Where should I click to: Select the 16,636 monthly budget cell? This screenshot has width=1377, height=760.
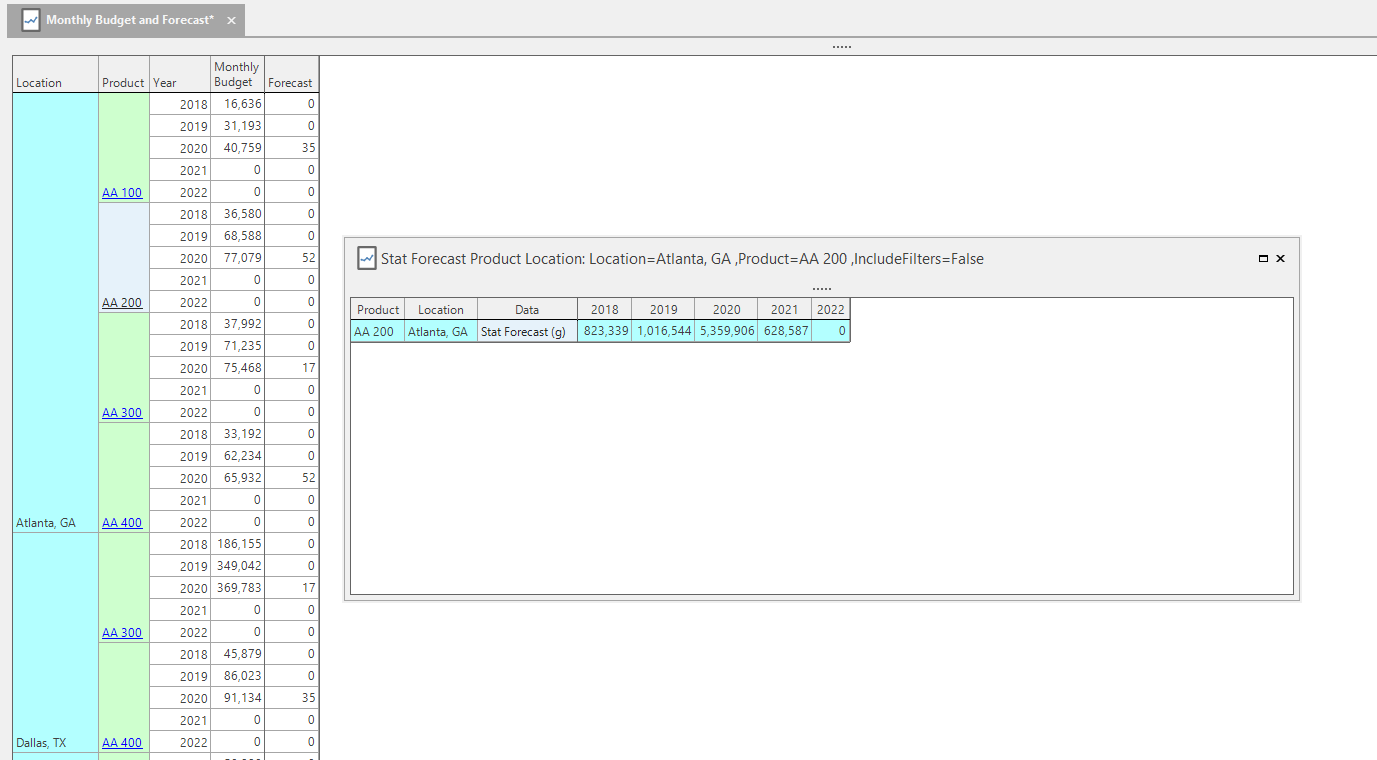237,104
